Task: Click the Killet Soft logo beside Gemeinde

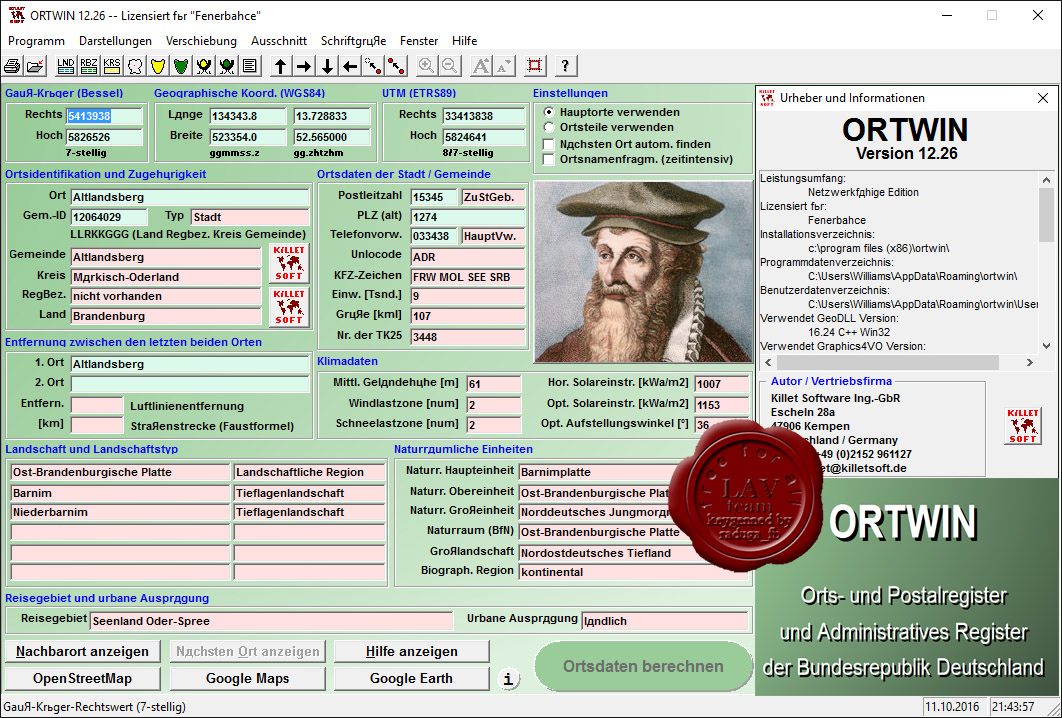Action: [x=289, y=263]
